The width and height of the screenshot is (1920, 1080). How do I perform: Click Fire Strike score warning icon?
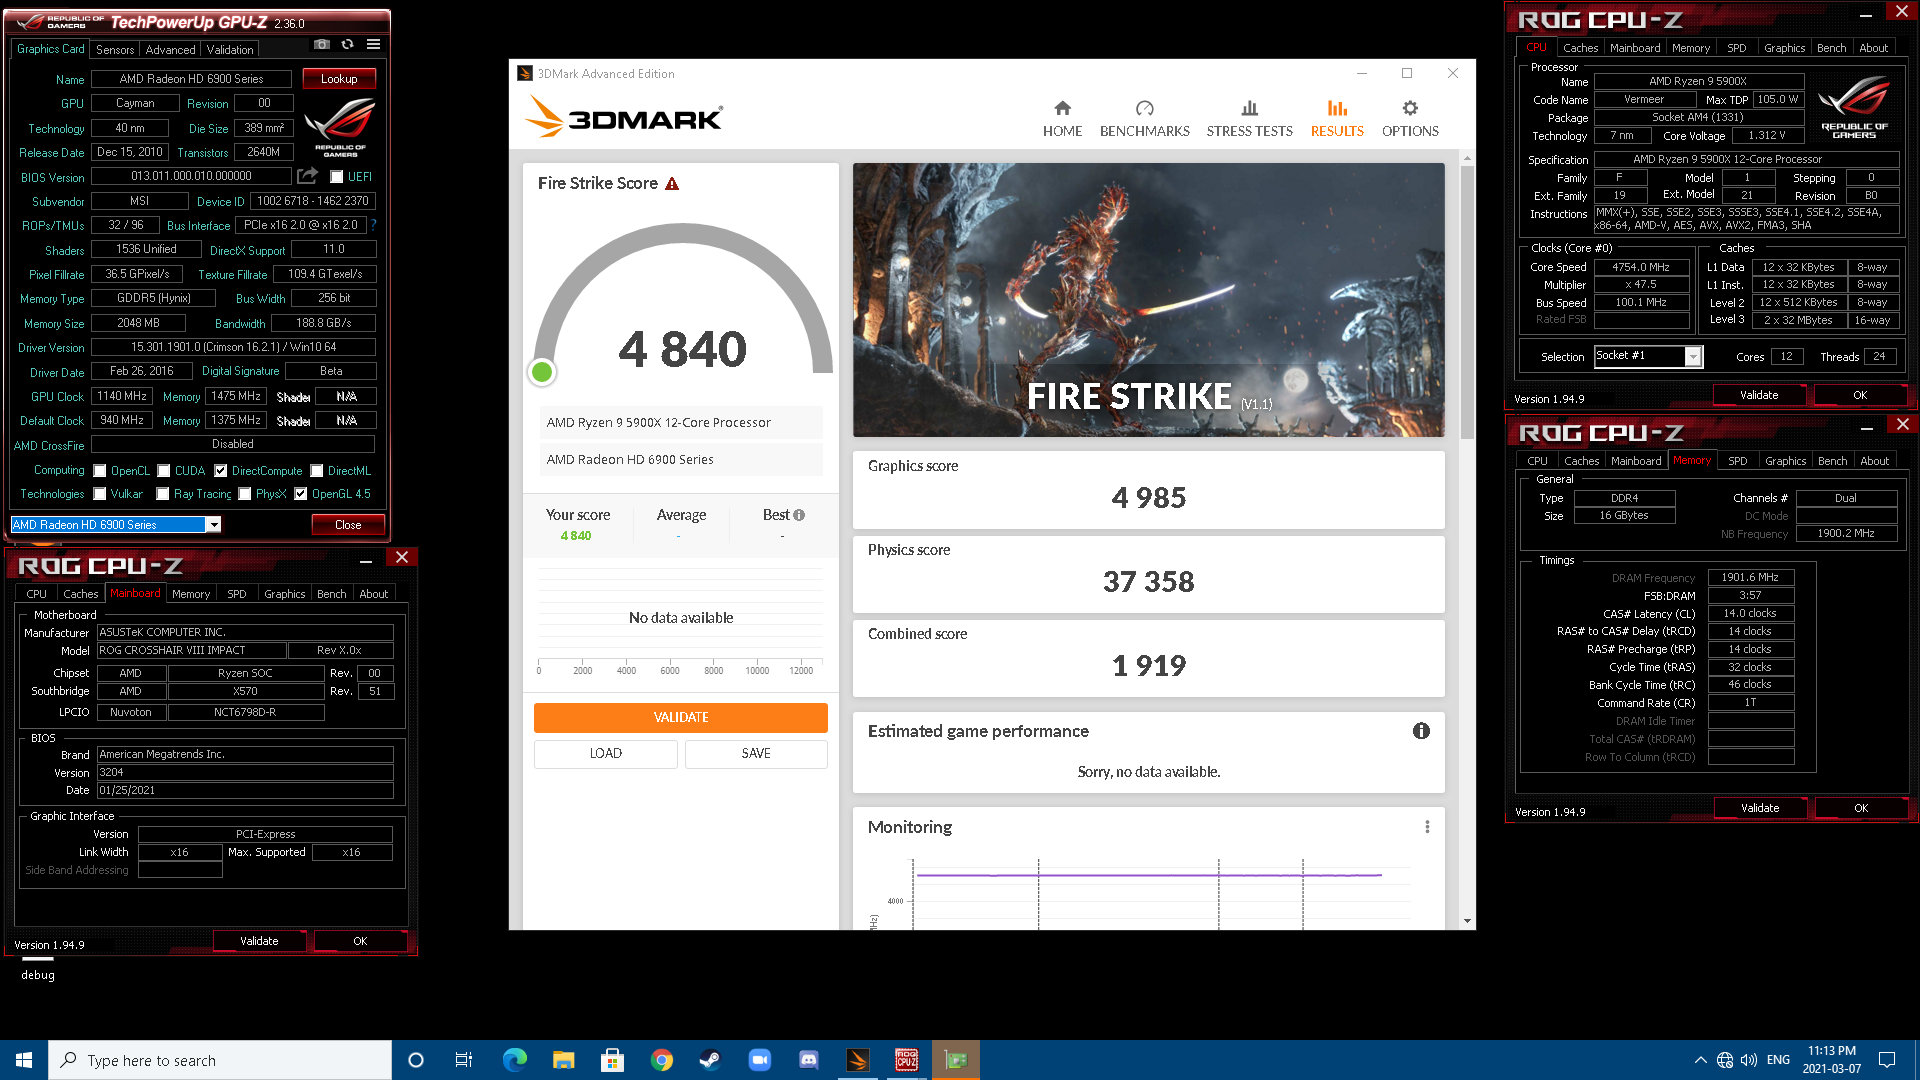pyautogui.click(x=672, y=184)
